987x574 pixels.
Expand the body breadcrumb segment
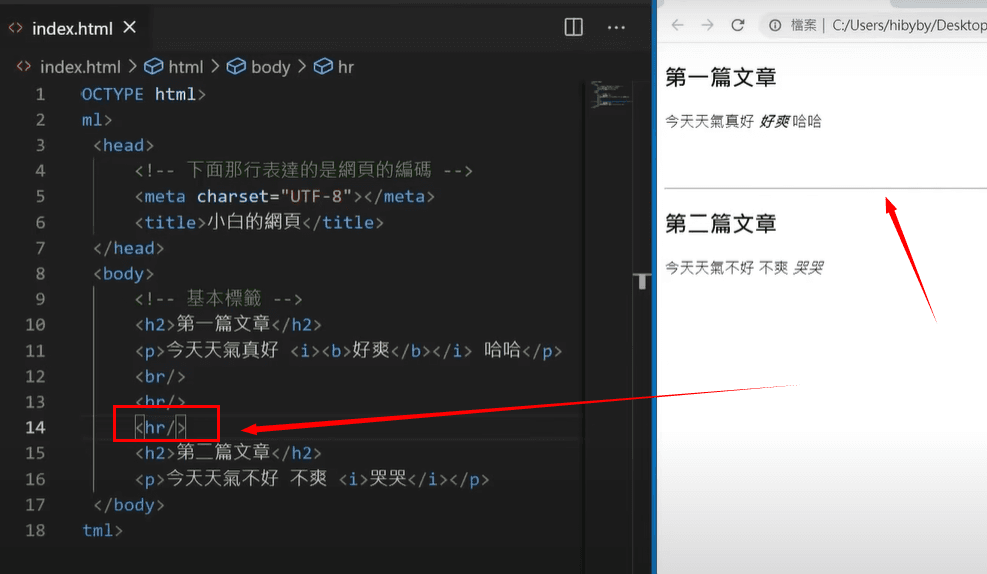[x=270, y=67]
